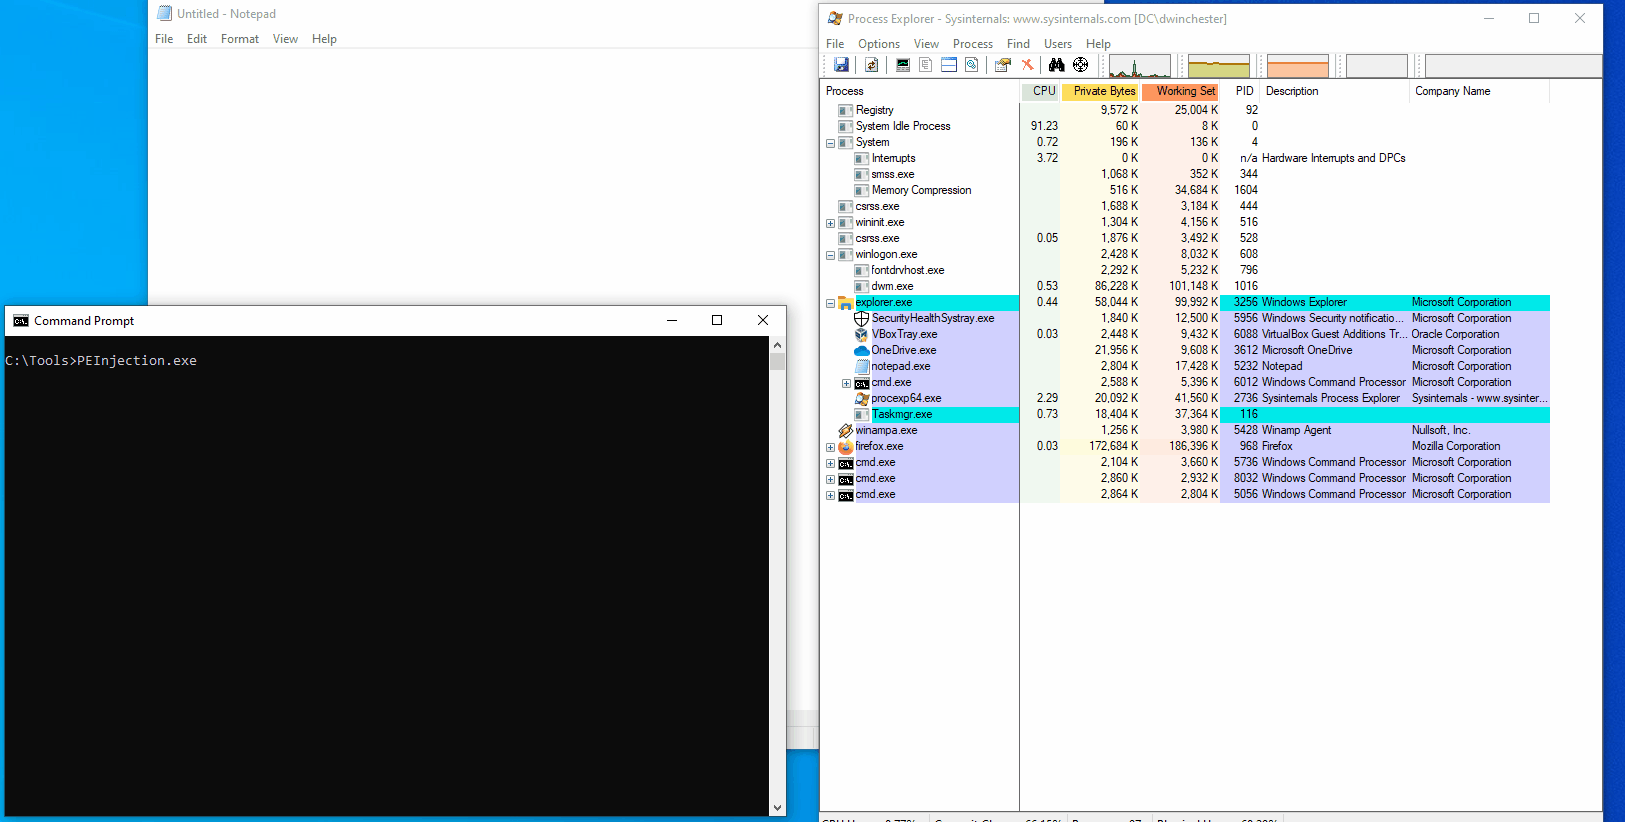Image resolution: width=1625 pixels, height=822 pixels.
Task: Click the firefox.exe process icon
Action: coord(845,446)
